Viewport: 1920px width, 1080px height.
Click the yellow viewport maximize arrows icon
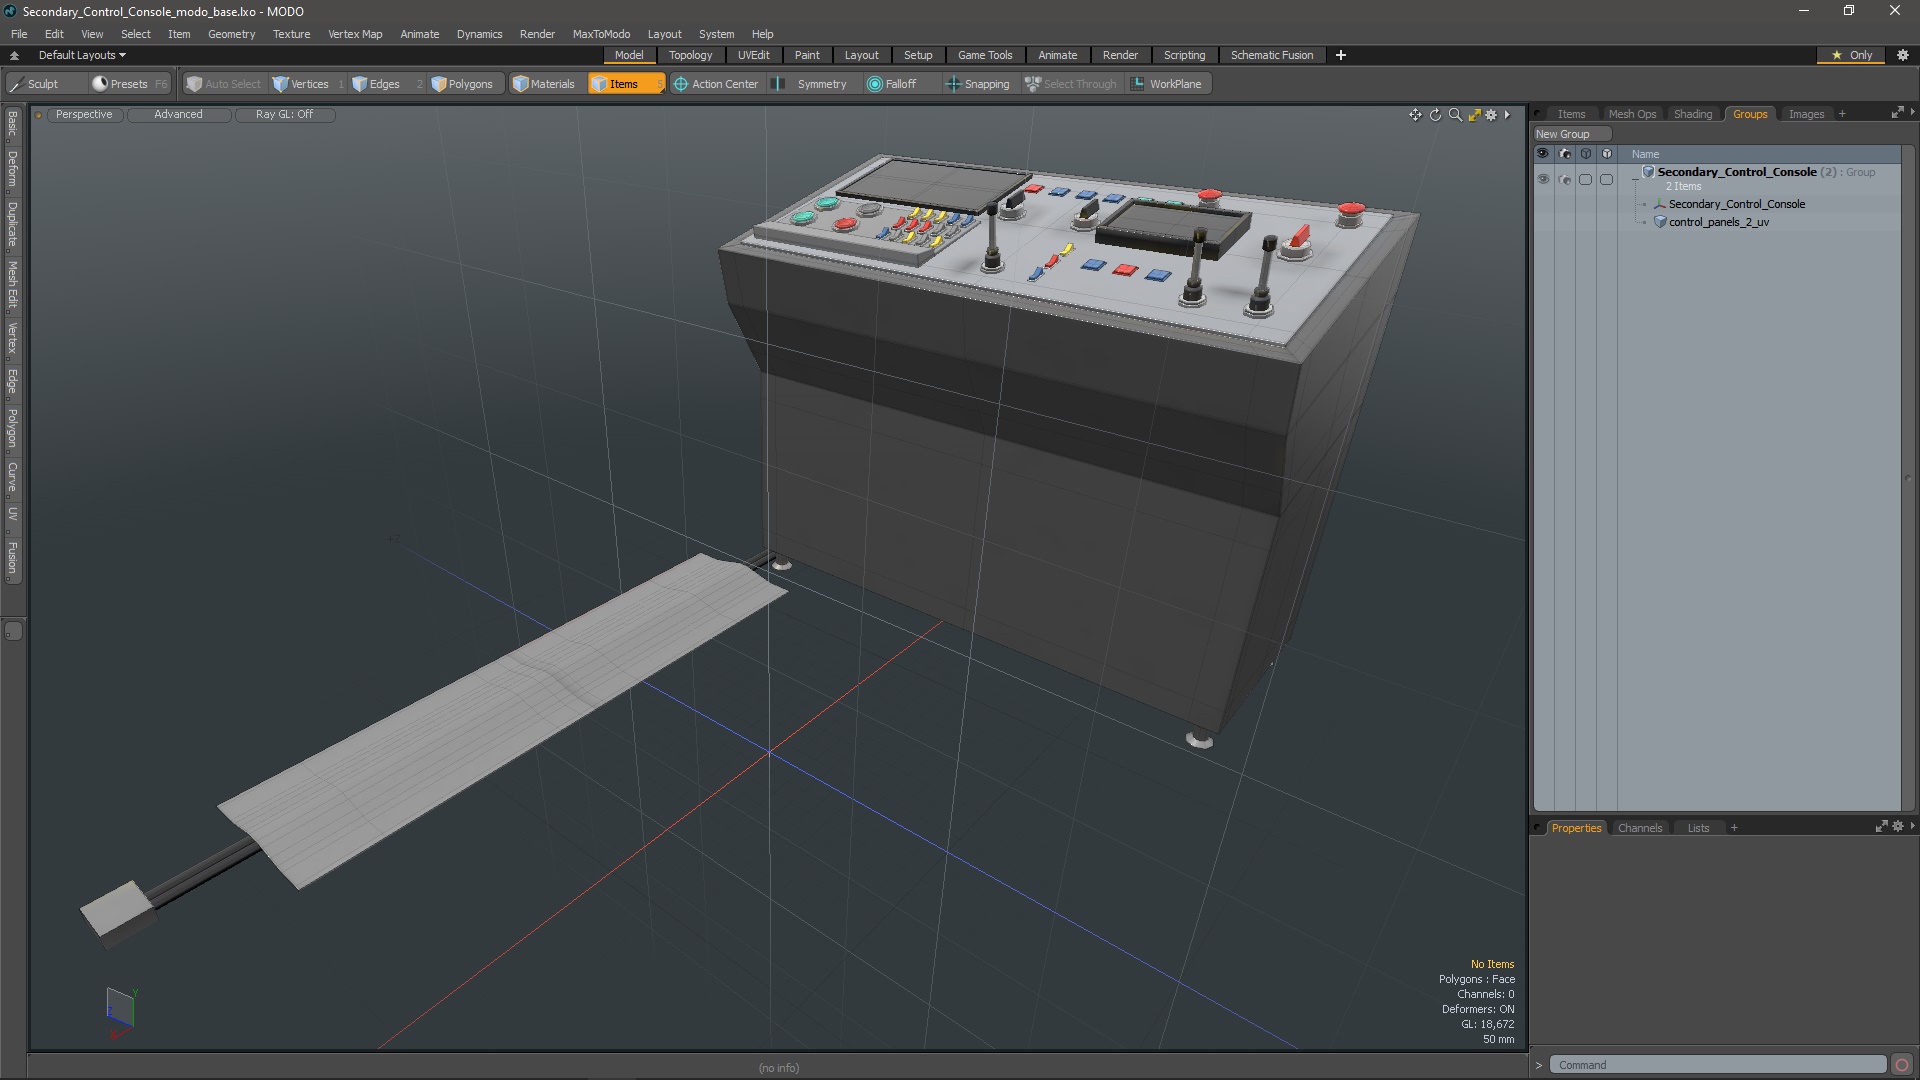coord(1474,115)
